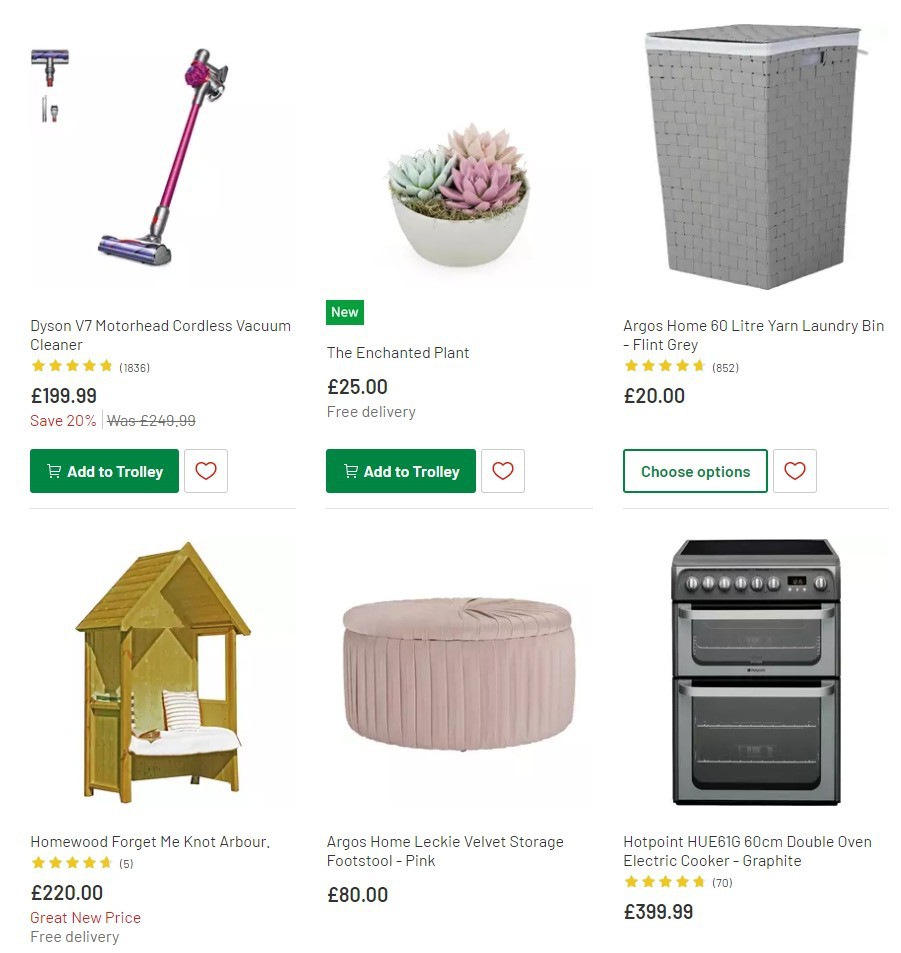Add Dyson V7 vacuum to trolley

pyautogui.click(x=104, y=471)
